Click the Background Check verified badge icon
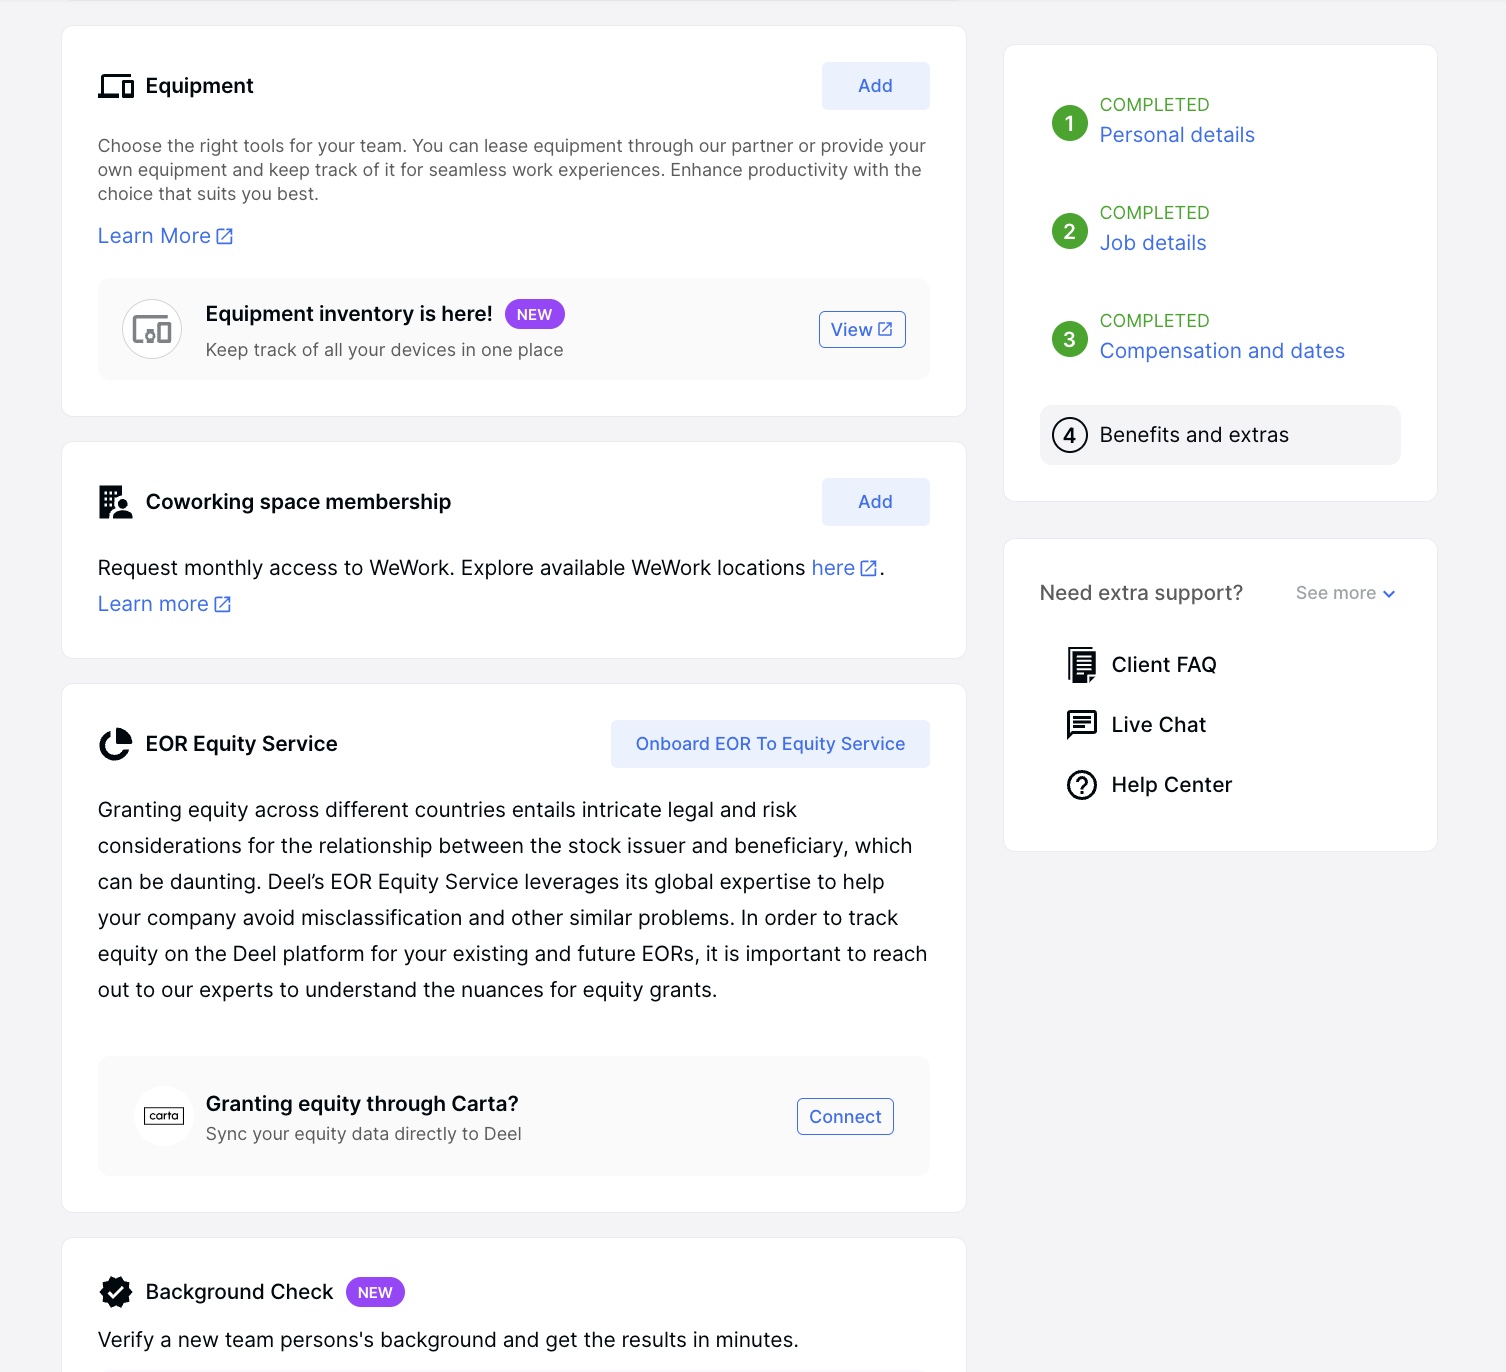The height and width of the screenshot is (1372, 1506). tap(116, 1292)
